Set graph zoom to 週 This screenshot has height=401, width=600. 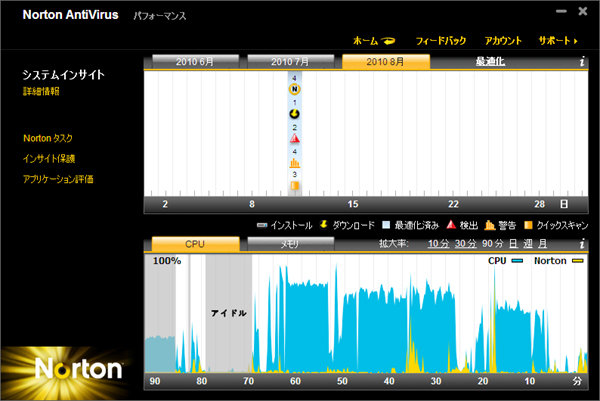(x=528, y=243)
